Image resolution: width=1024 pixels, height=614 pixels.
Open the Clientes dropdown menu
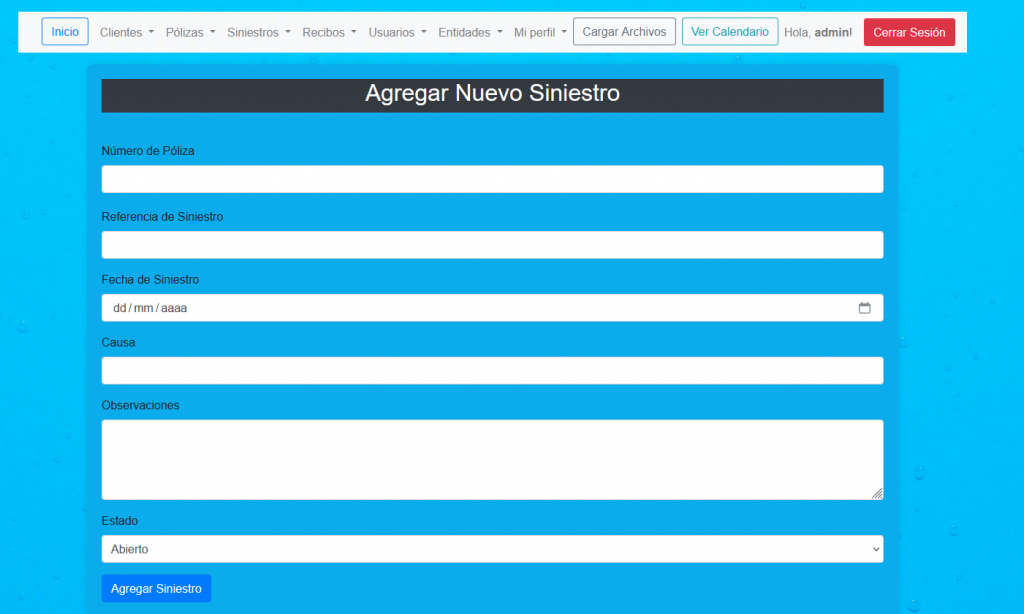(127, 32)
